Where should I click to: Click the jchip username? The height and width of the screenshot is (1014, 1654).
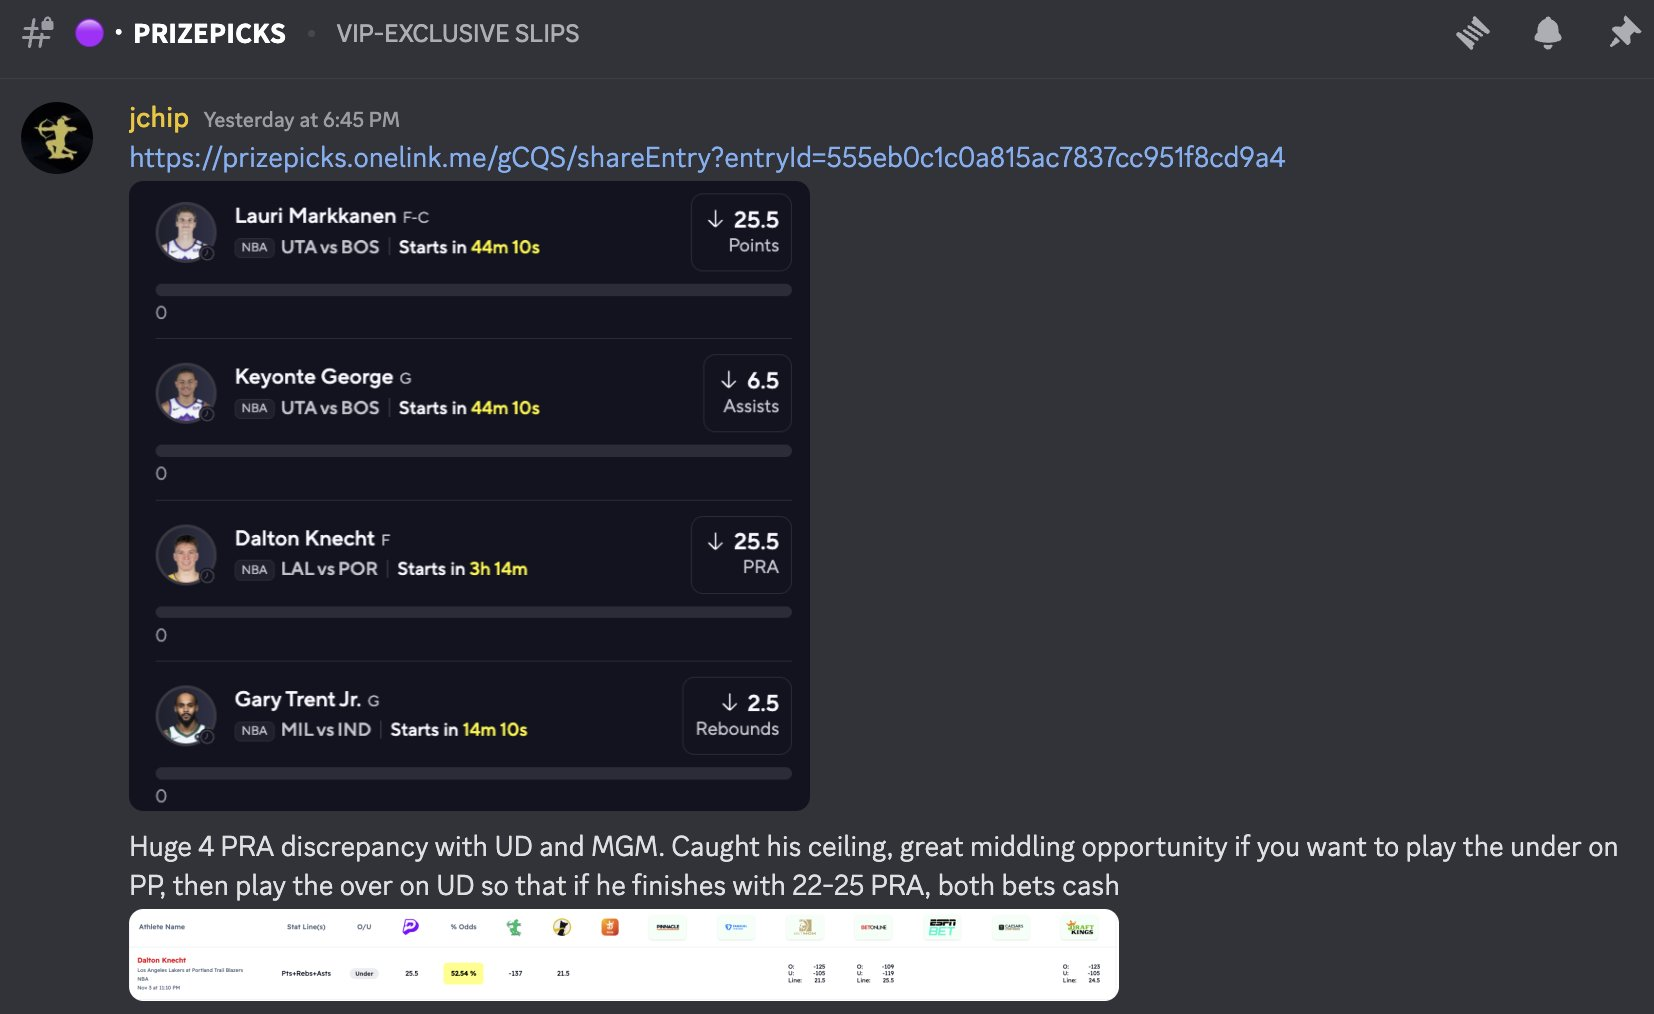[158, 118]
